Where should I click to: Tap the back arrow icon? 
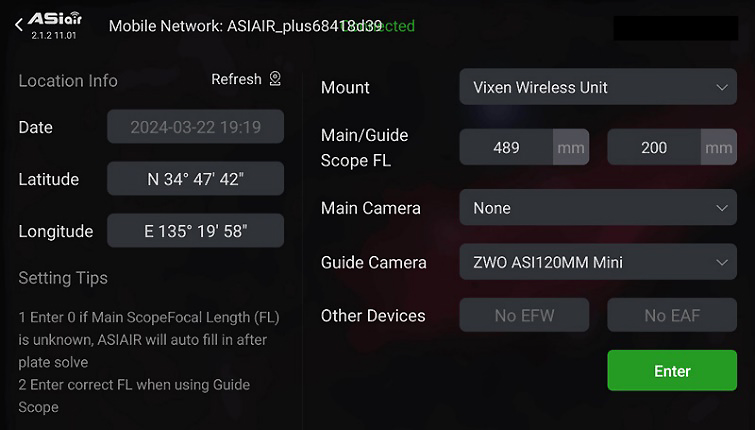[x=19, y=25]
